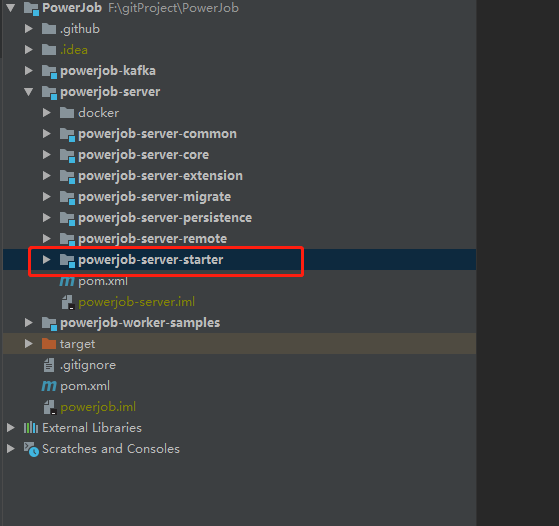Select the PowerJob root project label
The width and height of the screenshot is (559, 526).
tap(72, 8)
